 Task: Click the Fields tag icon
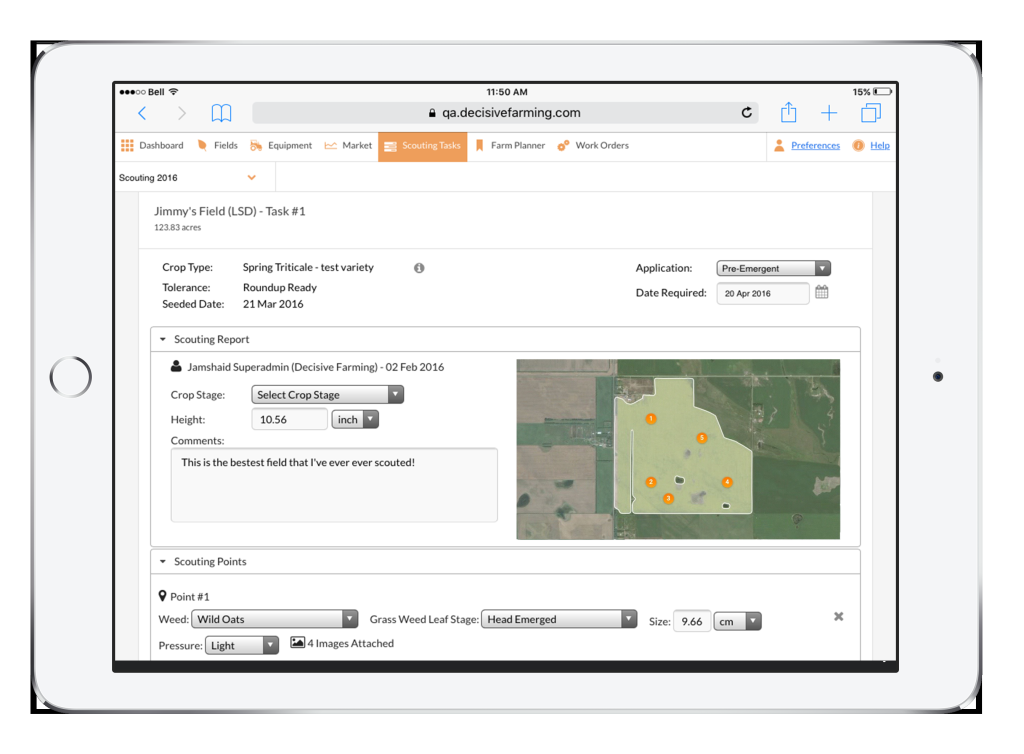202,146
